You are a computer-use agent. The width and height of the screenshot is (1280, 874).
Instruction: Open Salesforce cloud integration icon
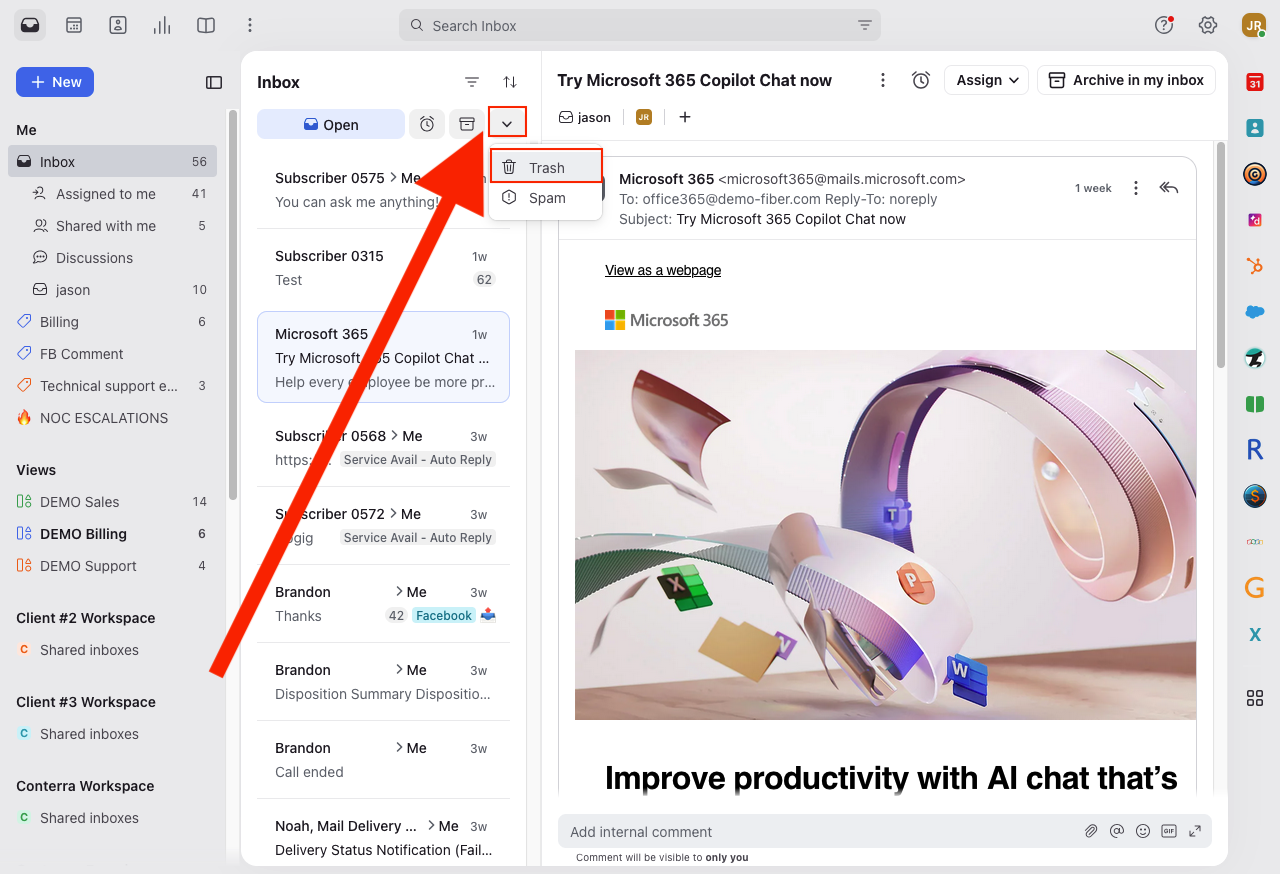[x=1254, y=312]
